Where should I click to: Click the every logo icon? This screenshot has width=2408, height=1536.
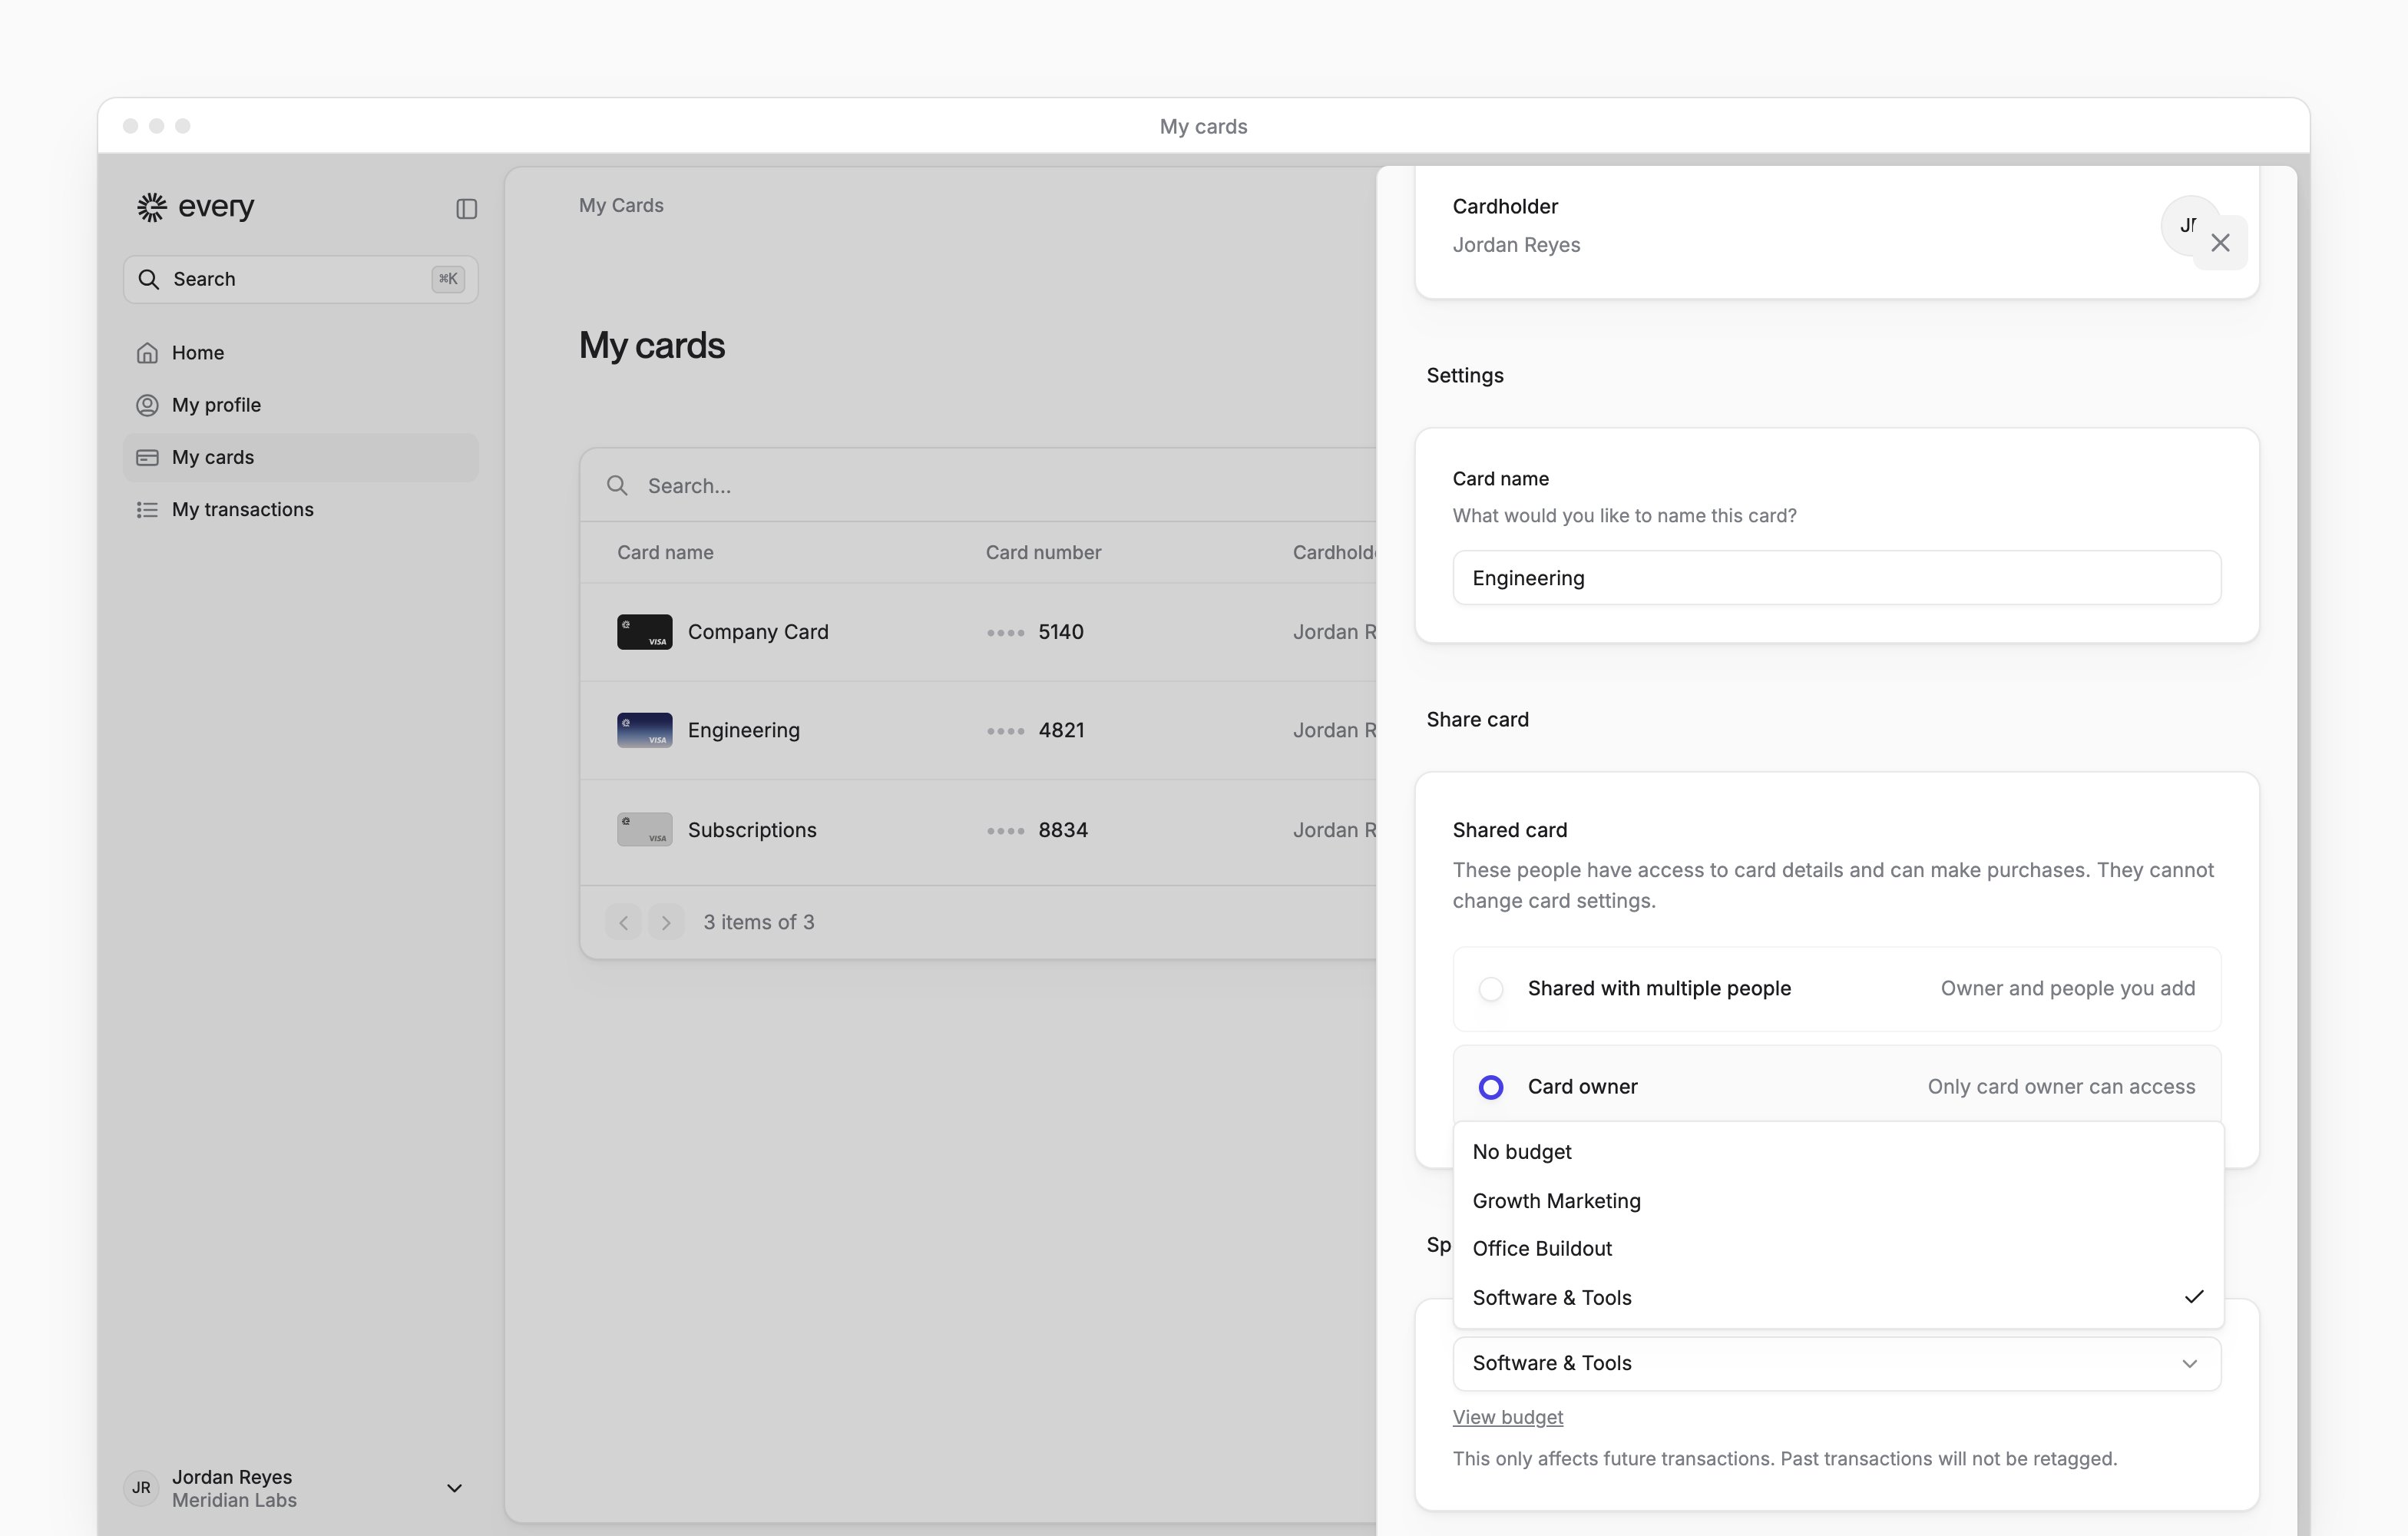[152, 207]
